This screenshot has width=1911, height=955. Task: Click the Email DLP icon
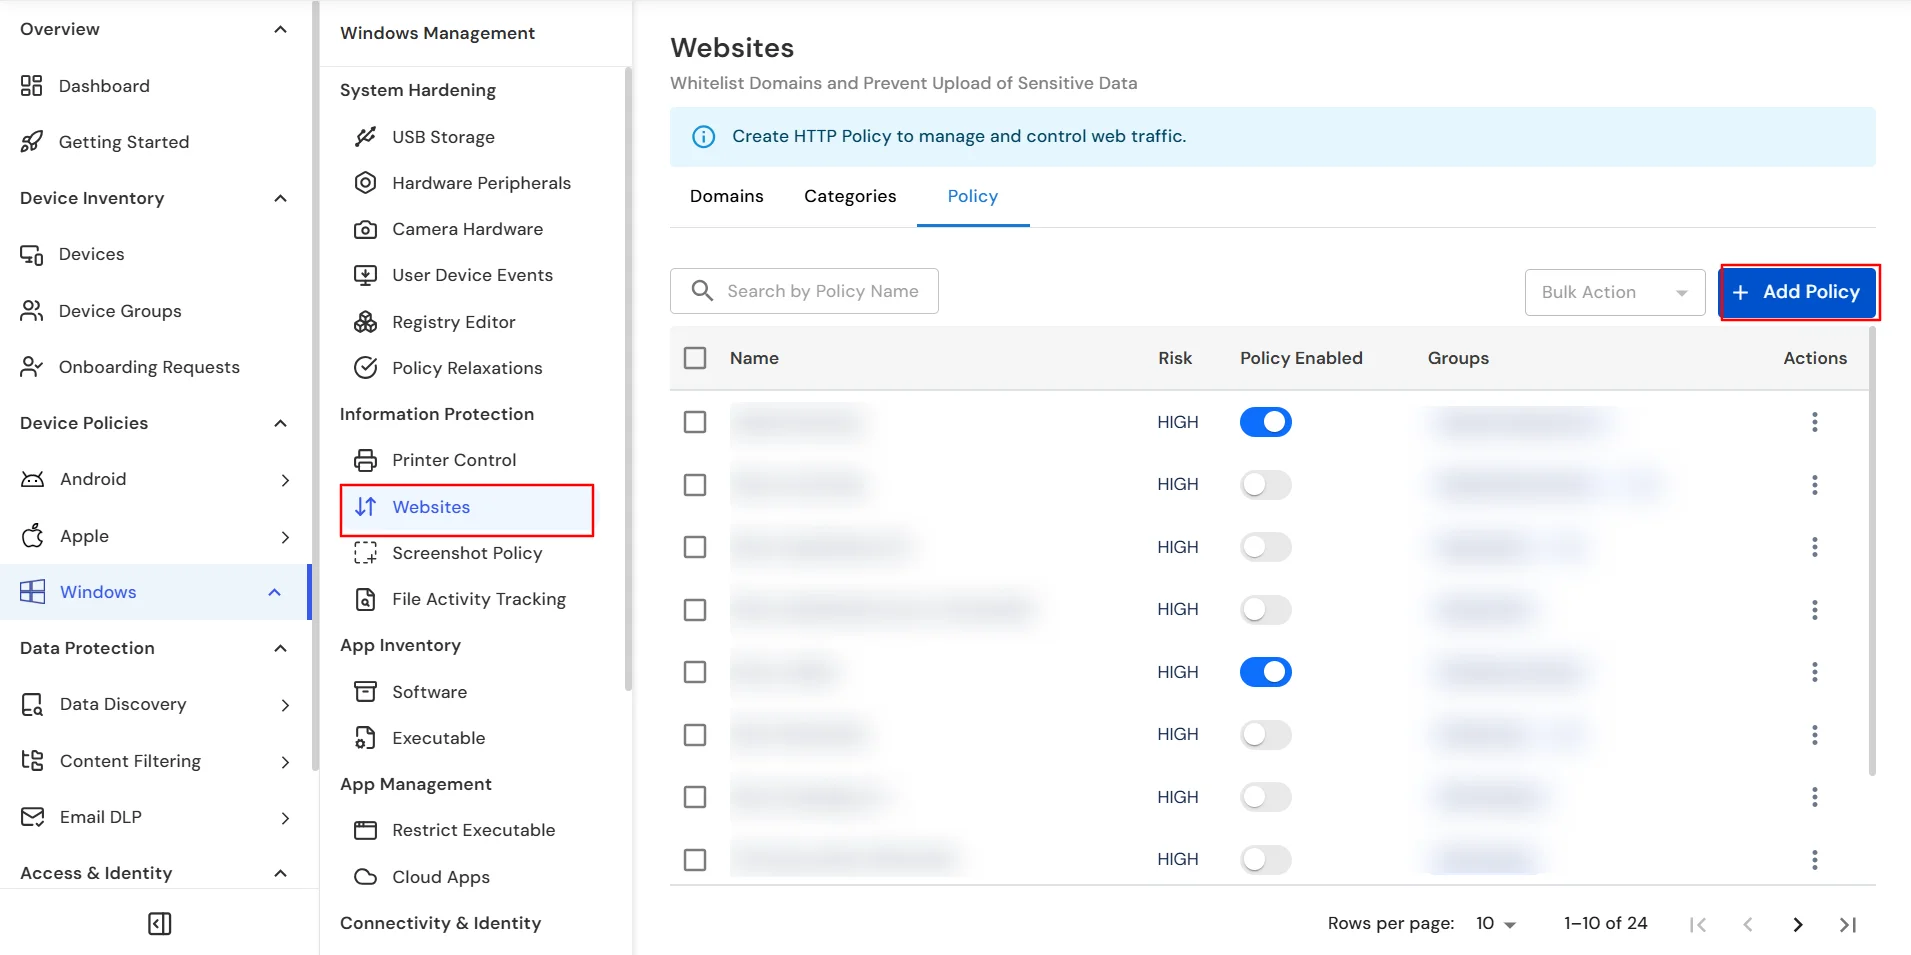point(32,817)
